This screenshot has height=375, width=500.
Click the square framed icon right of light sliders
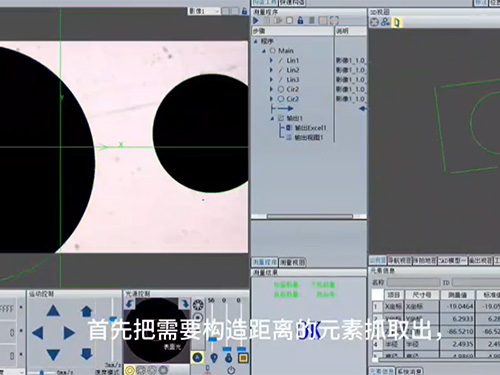coord(243,358)
